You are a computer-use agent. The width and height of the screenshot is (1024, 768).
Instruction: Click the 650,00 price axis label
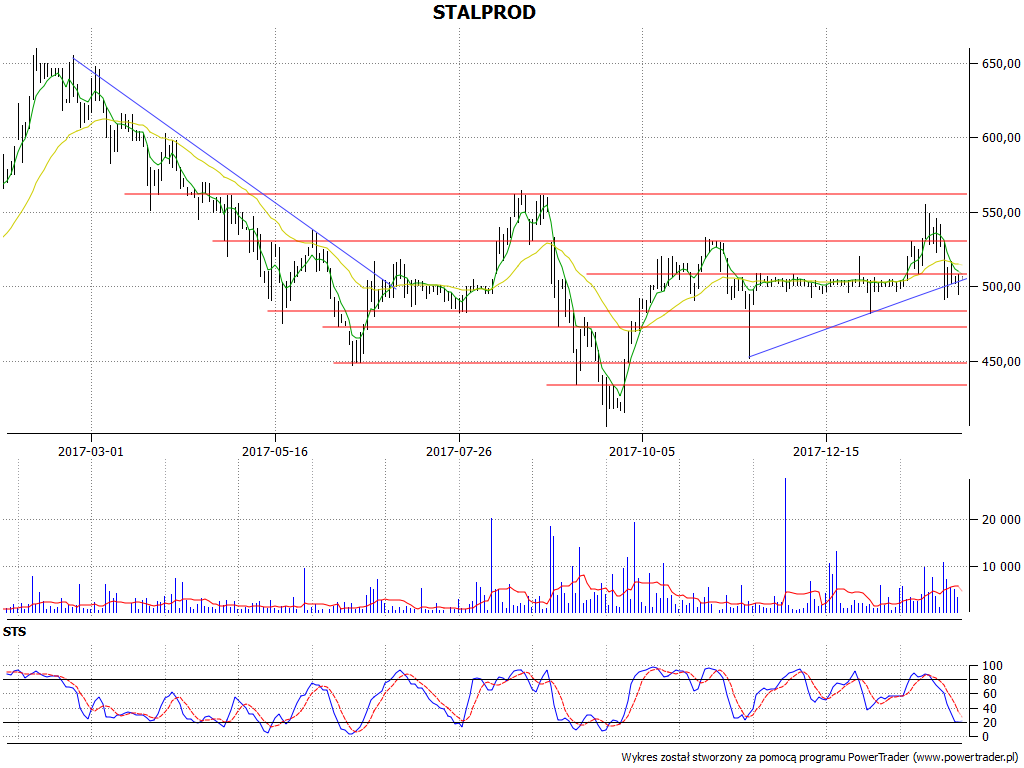click(x=1000, y=63)
